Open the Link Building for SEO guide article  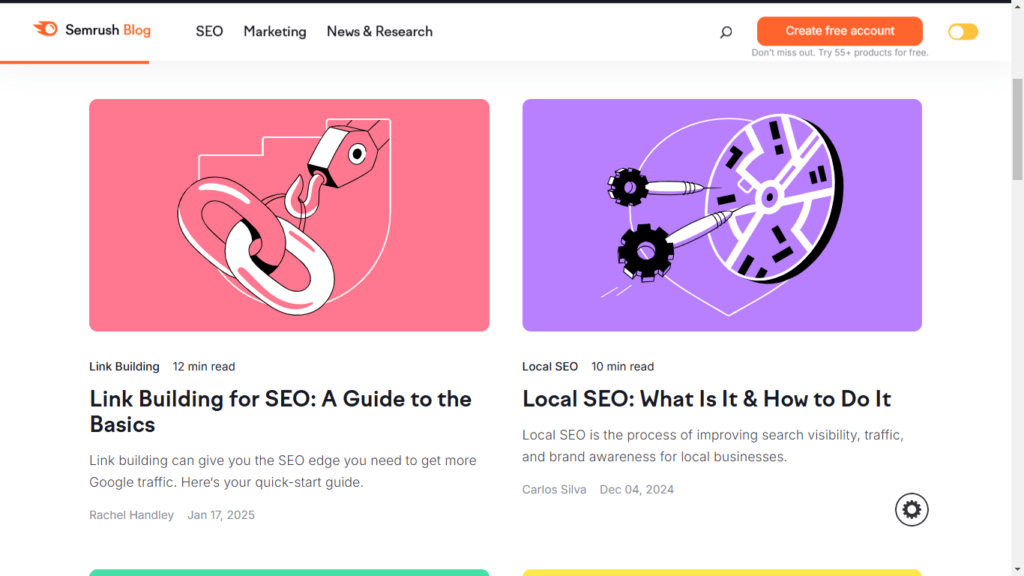[280, 398]
